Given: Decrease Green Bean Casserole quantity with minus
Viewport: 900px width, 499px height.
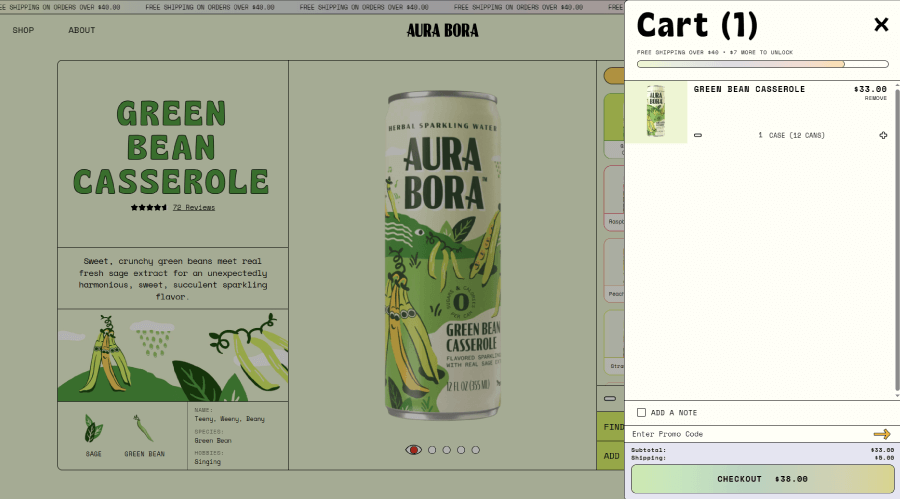Looking at the screenshot, I should coord(698,136).
